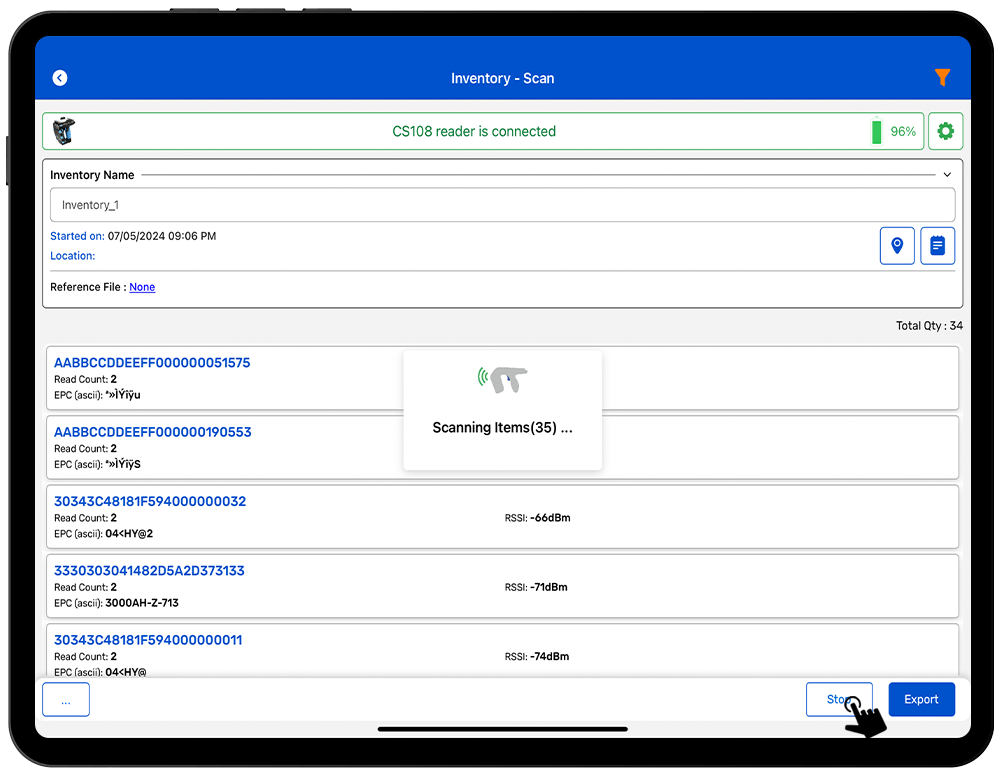Open the None reference file link
This screenshot has height=774, width=1000.
(142, 287)
